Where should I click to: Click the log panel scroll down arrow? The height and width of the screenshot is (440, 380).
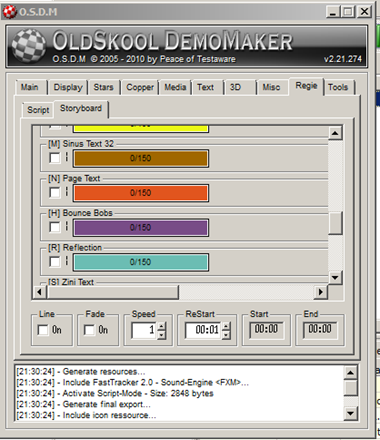351,414
